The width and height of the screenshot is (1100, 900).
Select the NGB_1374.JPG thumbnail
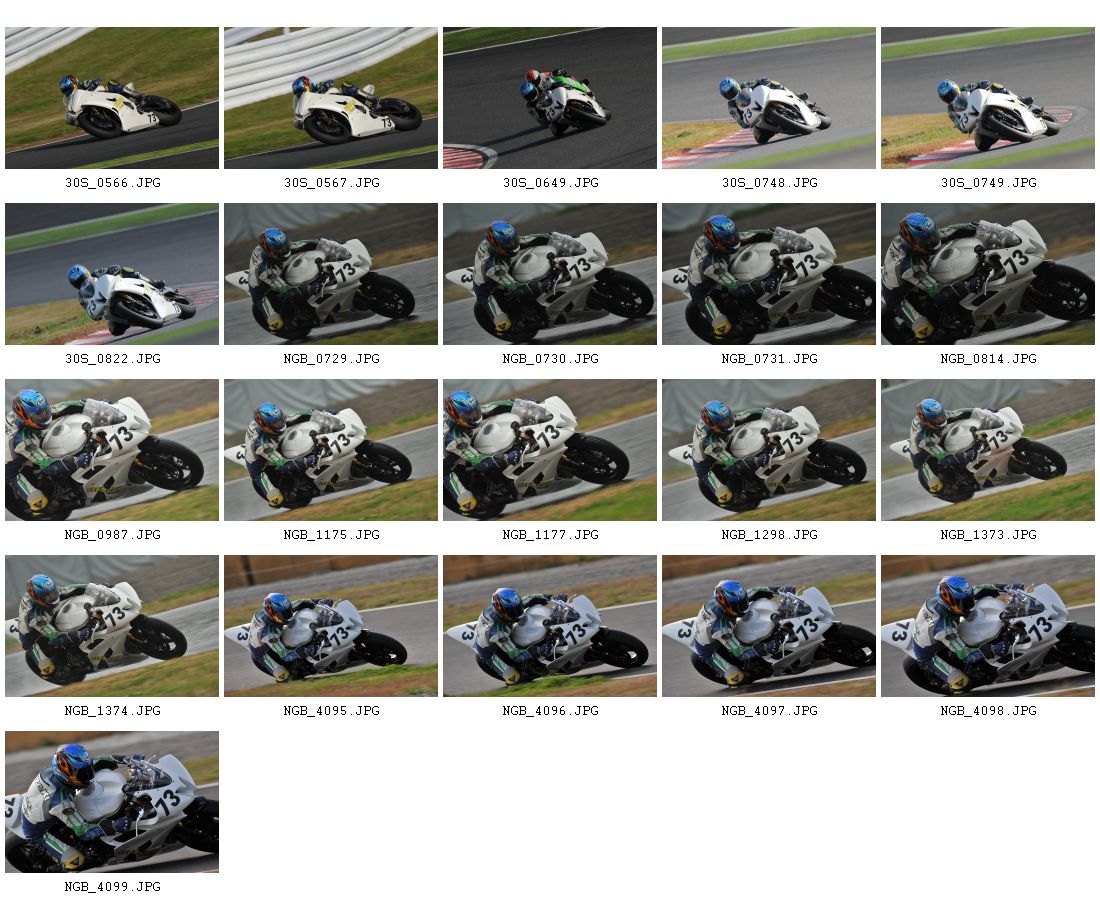pos(112,626)
